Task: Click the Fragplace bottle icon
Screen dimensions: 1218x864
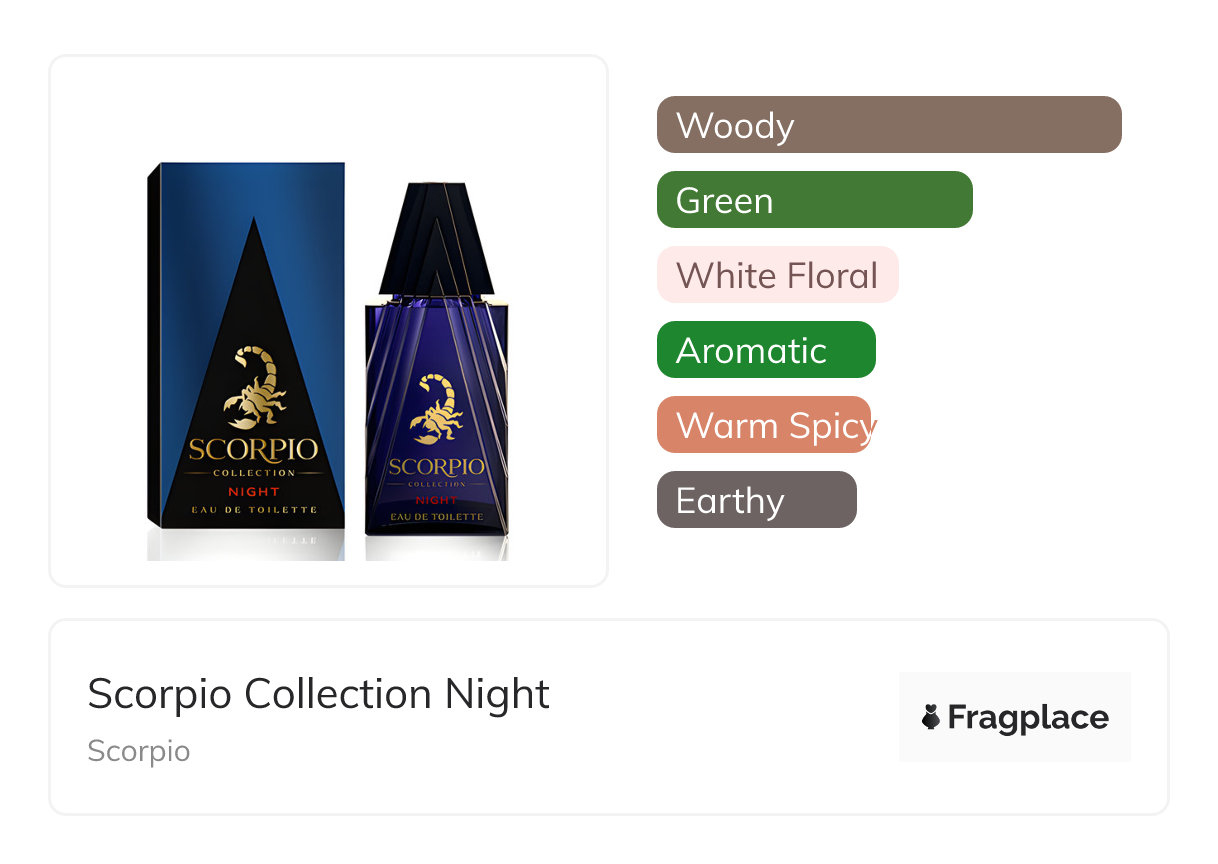Action: (x=931, y=717)
